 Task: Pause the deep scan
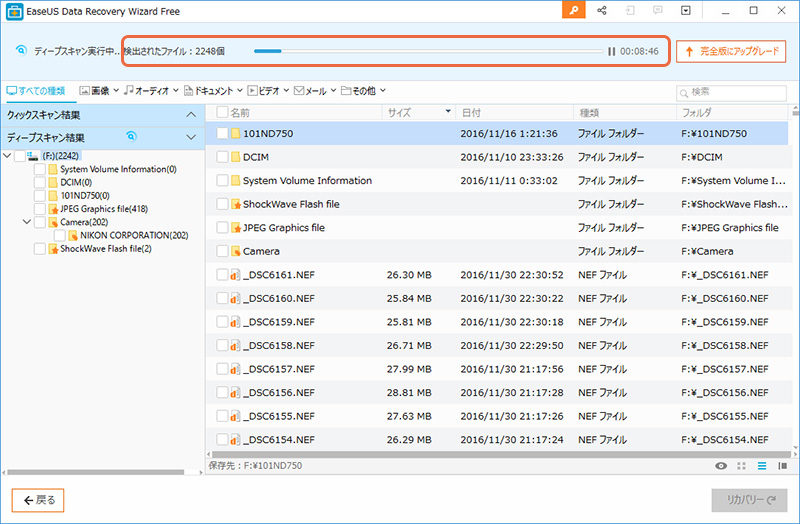[x=611, y=52]
